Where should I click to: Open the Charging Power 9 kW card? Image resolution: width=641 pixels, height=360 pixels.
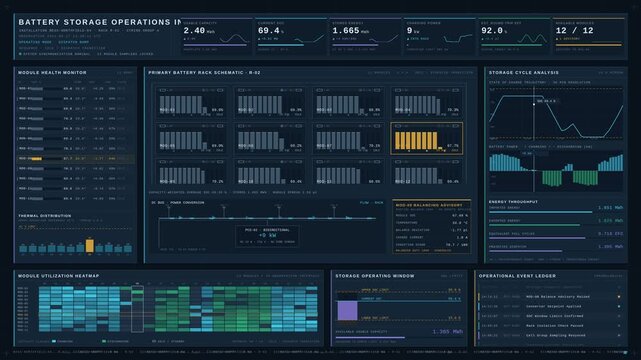(439, 36)
